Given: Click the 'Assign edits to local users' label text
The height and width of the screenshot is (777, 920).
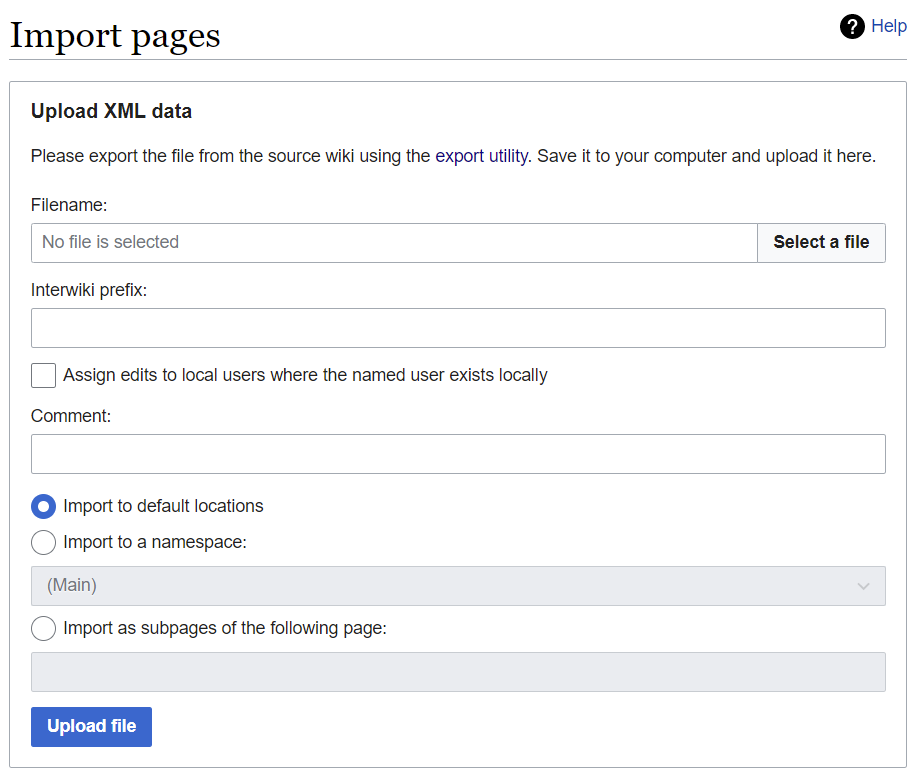Looking at the screenshot, I should tap(305, 375).
